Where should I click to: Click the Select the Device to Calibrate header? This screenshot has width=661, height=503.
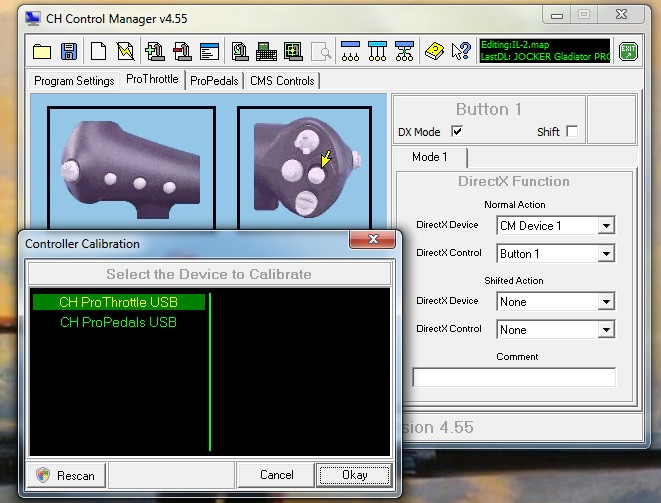click(209, 274)
